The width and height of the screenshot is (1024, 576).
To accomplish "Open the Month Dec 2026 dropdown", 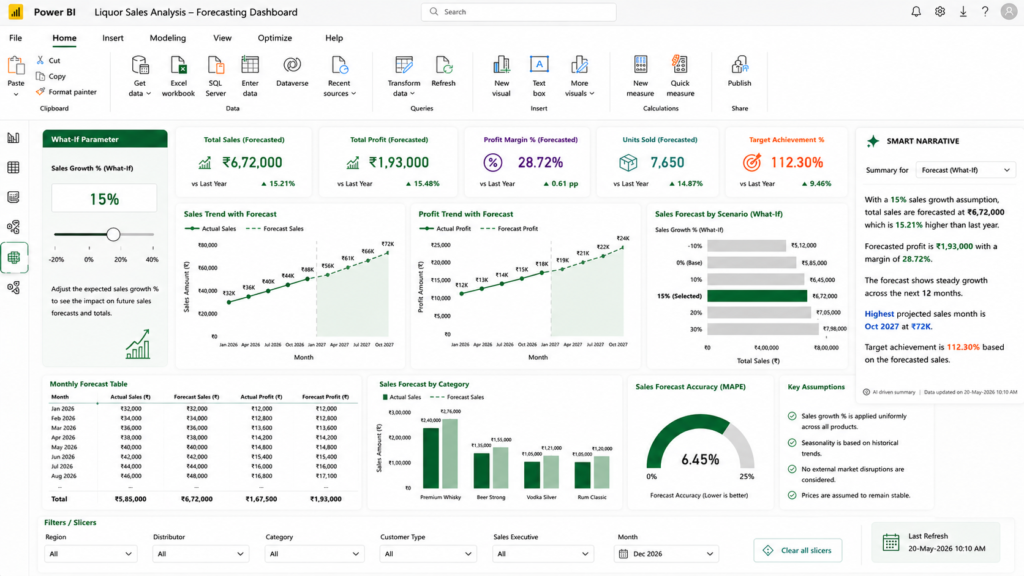I will click(x=666, y=554).
